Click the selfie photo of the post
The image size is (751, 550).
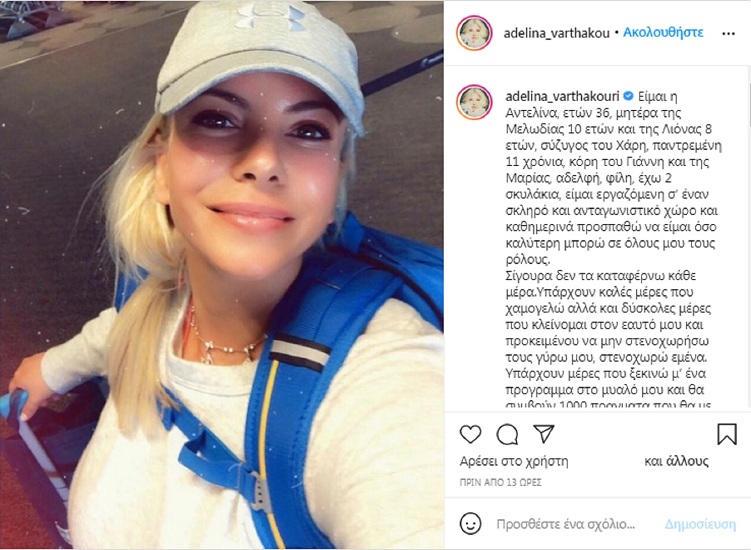click(x=222, y=275)
